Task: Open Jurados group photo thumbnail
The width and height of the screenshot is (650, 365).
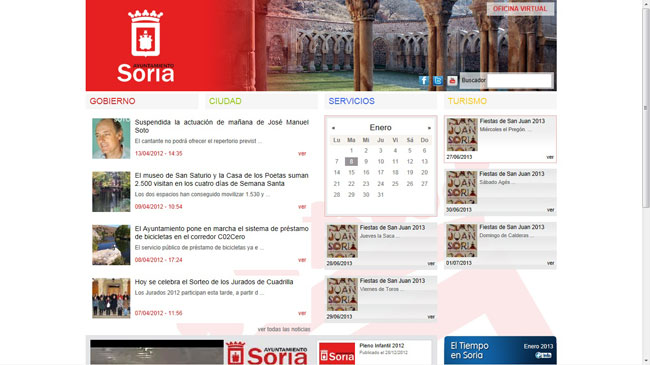Action: click(x=111, y=298)
